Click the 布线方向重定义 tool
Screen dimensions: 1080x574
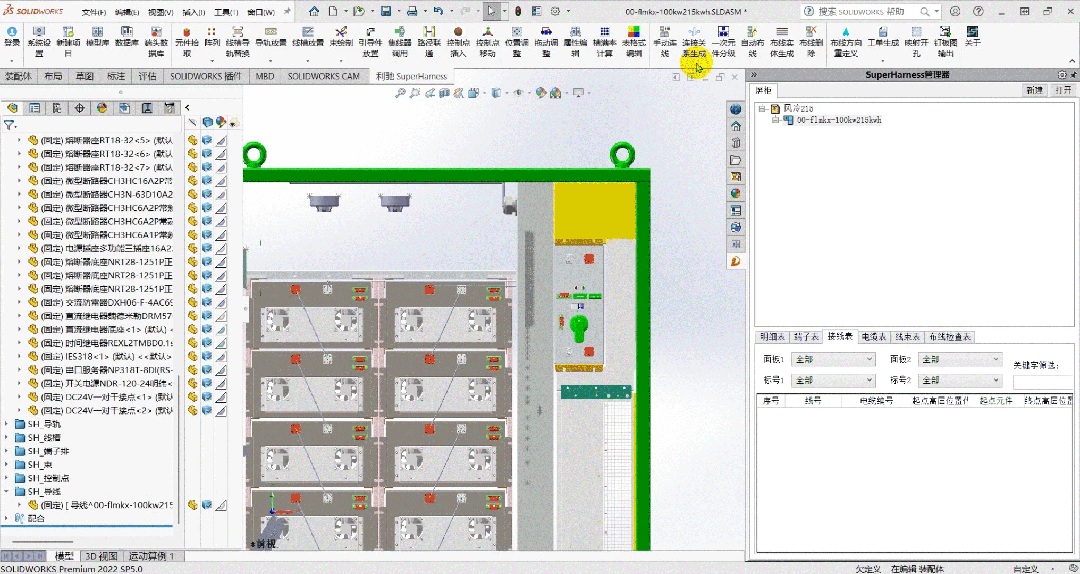(x=845, y=41)
